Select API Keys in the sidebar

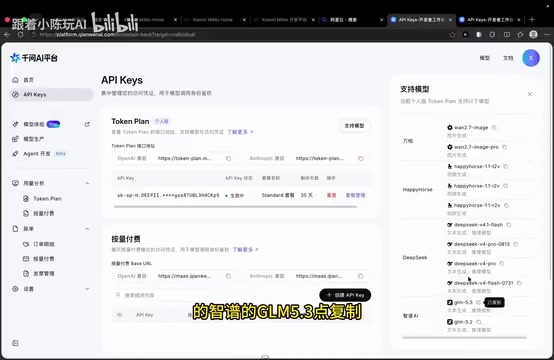(52, 94)
